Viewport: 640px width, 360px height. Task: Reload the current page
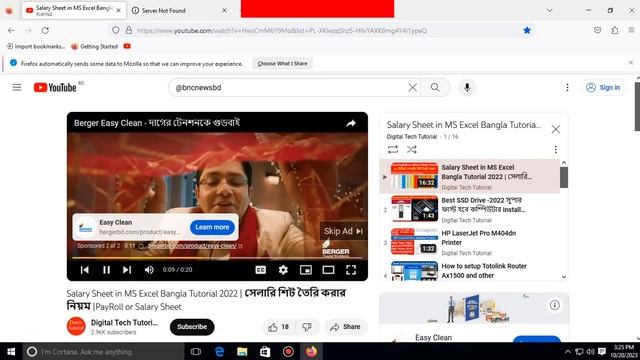pyautogui.click(x=45, y=30)
